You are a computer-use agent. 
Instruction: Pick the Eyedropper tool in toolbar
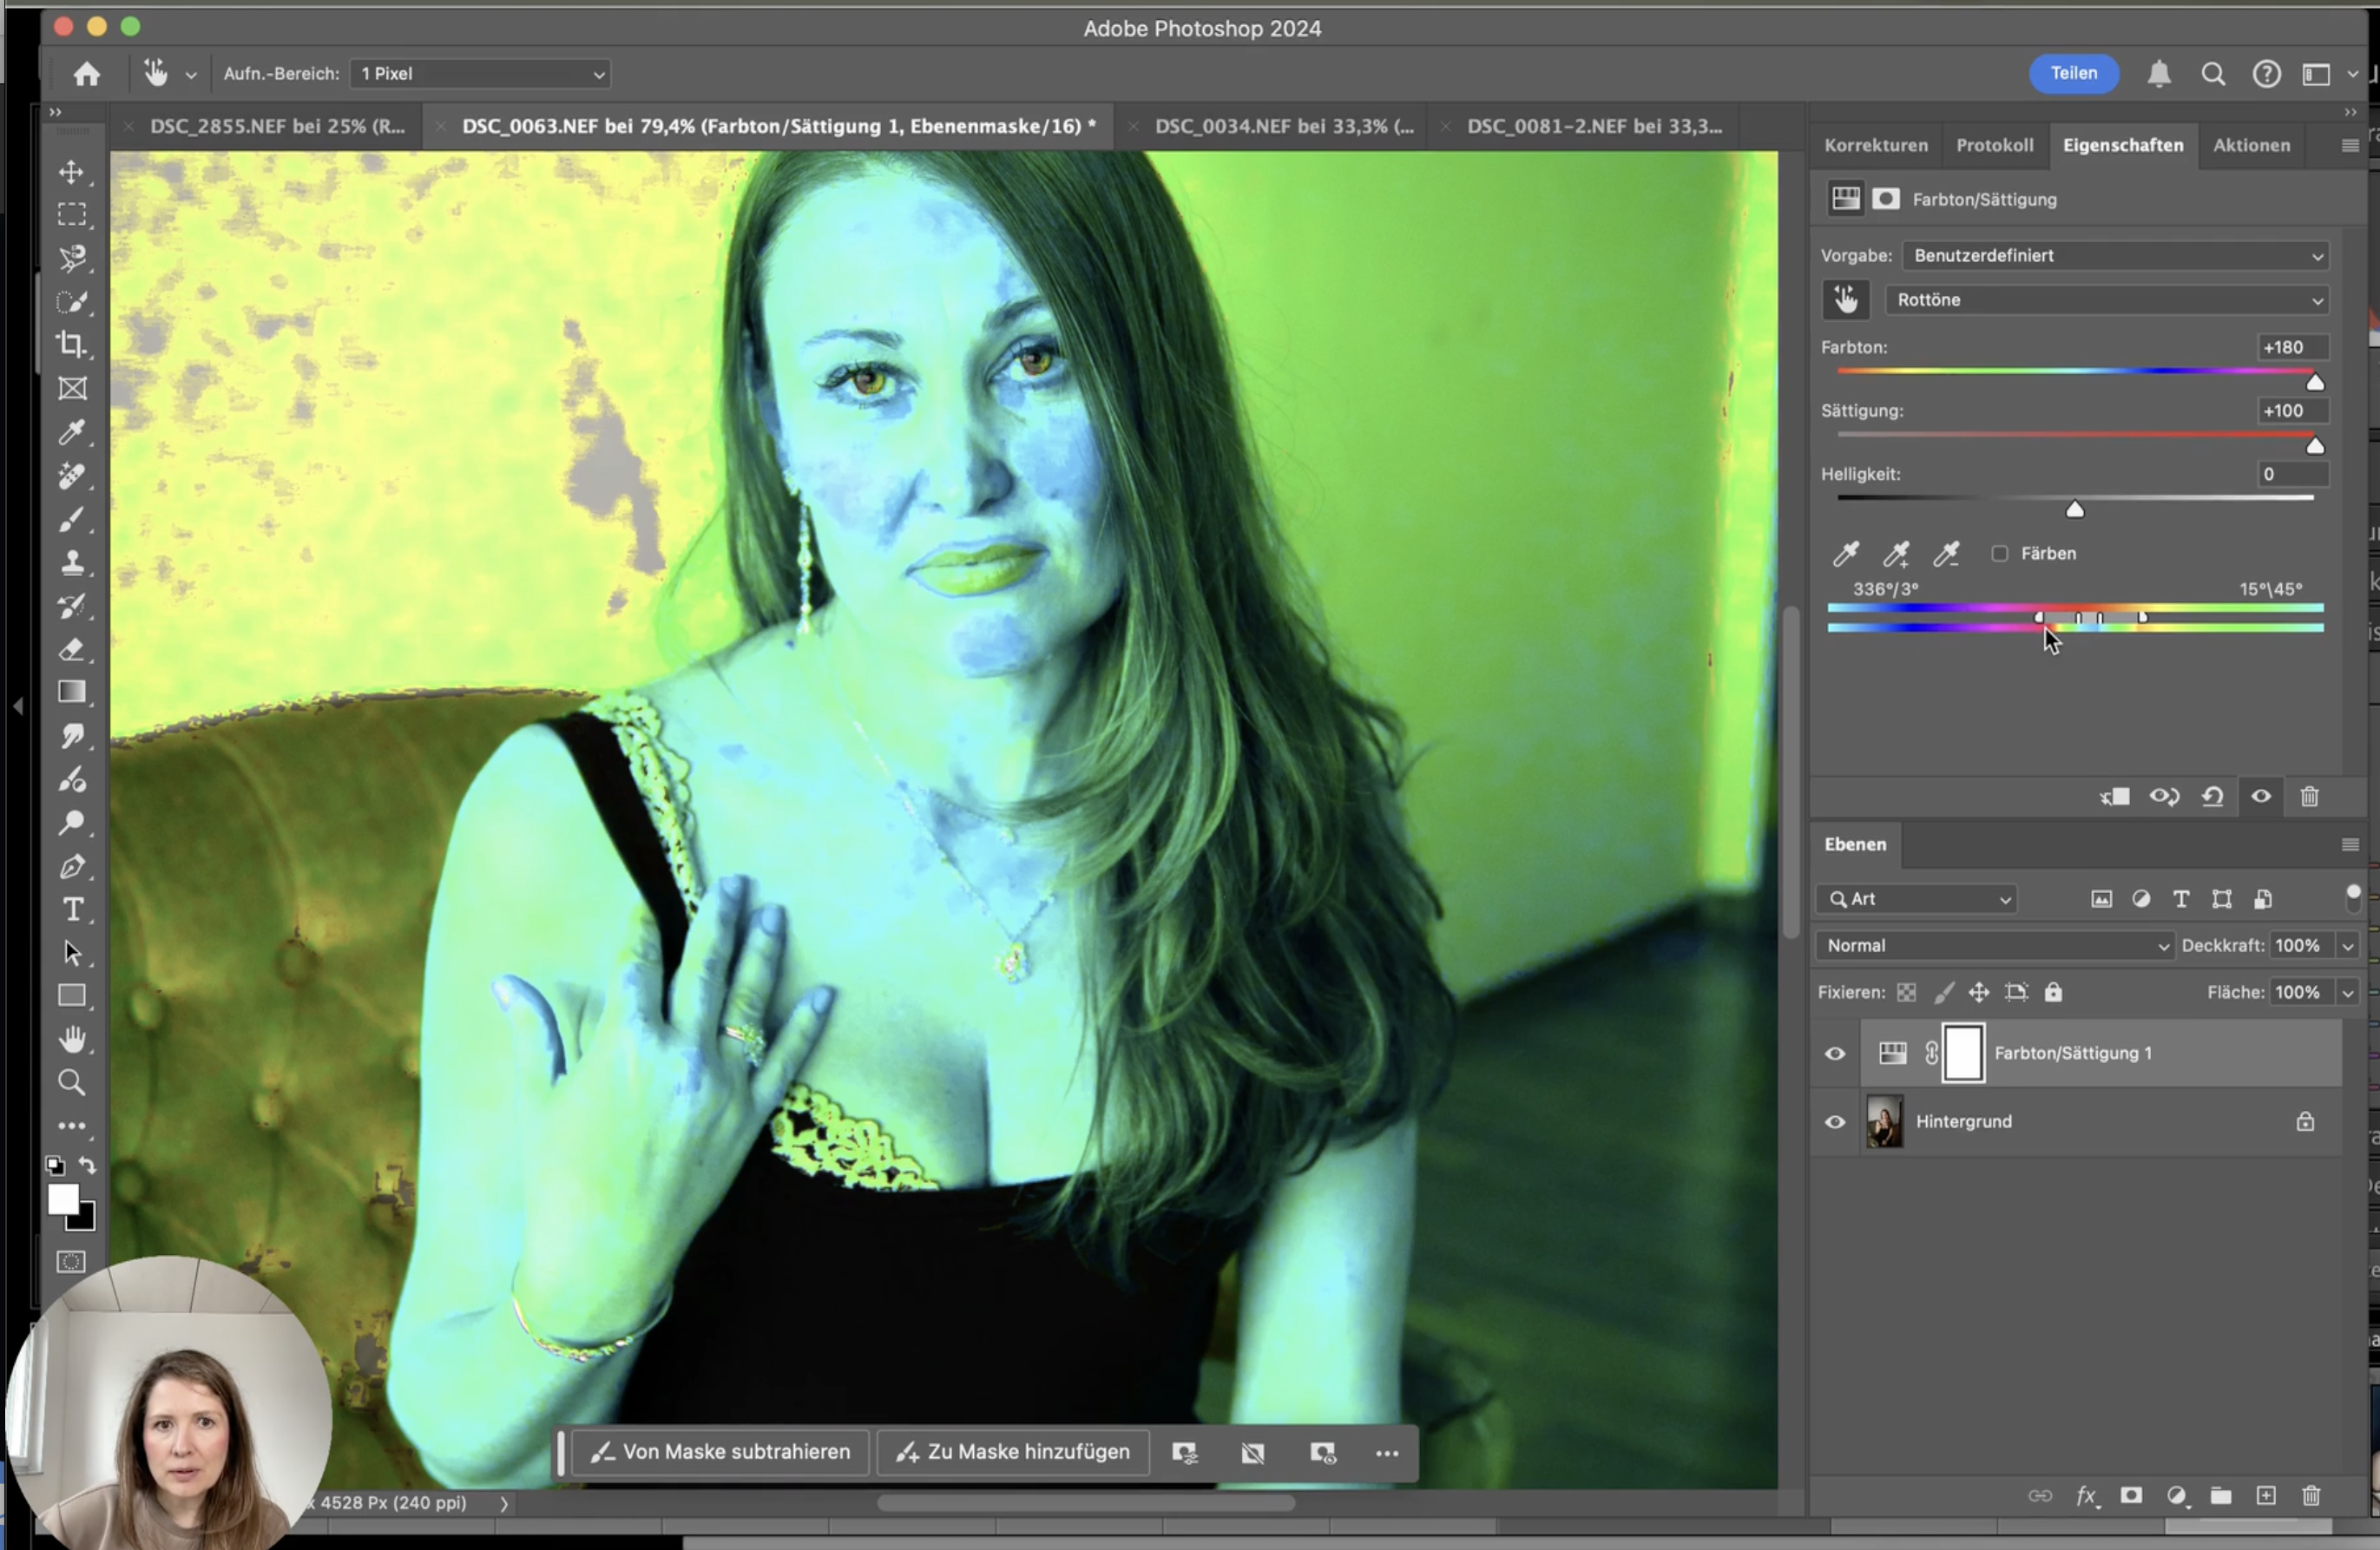pos(72,432)
